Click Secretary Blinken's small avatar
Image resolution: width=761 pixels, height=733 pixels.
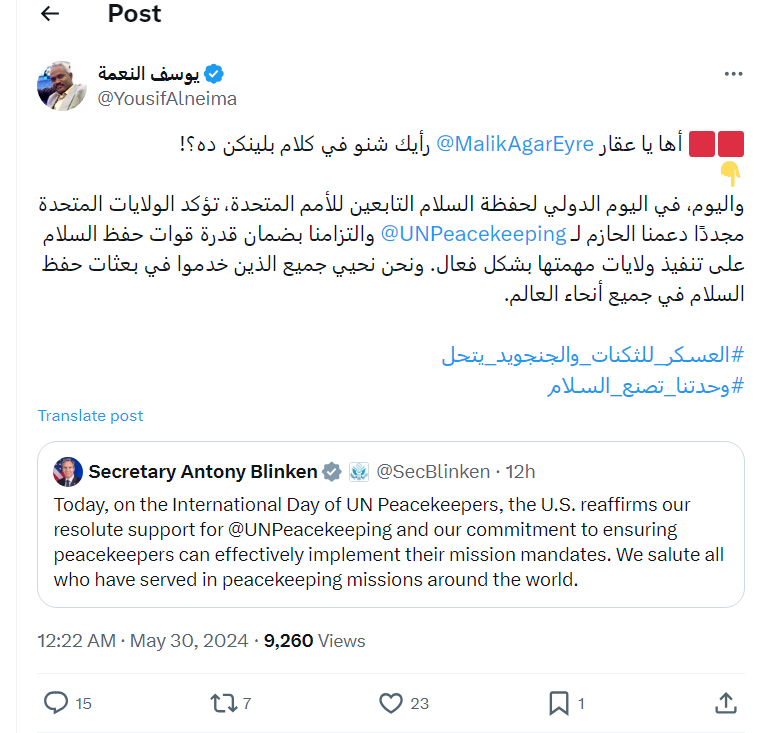point(69,471)
